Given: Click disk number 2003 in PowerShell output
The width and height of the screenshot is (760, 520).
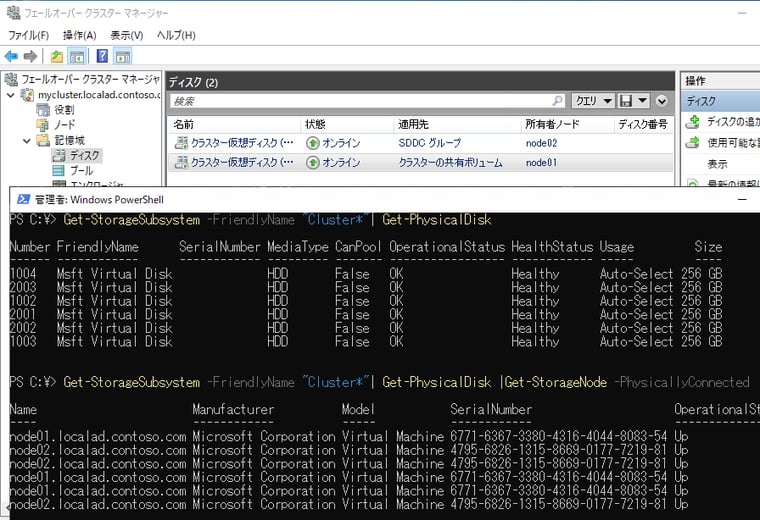Looking at the screenshot, I should pos(23,287).
